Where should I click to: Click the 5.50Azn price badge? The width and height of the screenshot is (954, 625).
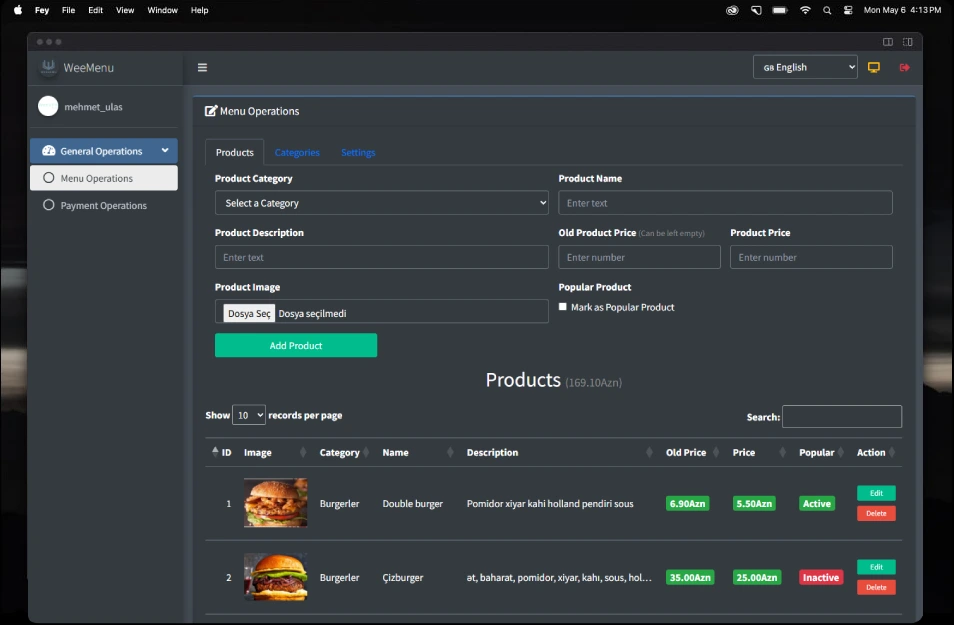[754, 503]
